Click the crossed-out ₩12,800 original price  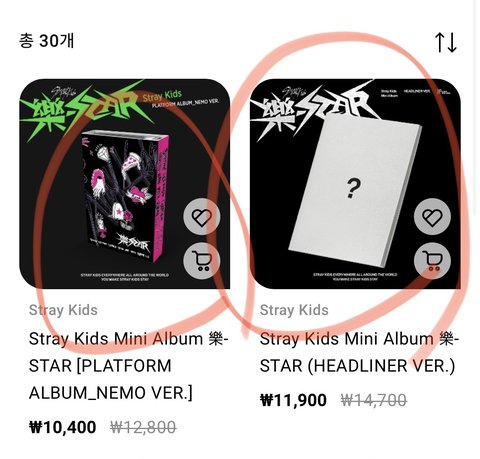pos(143,427)
